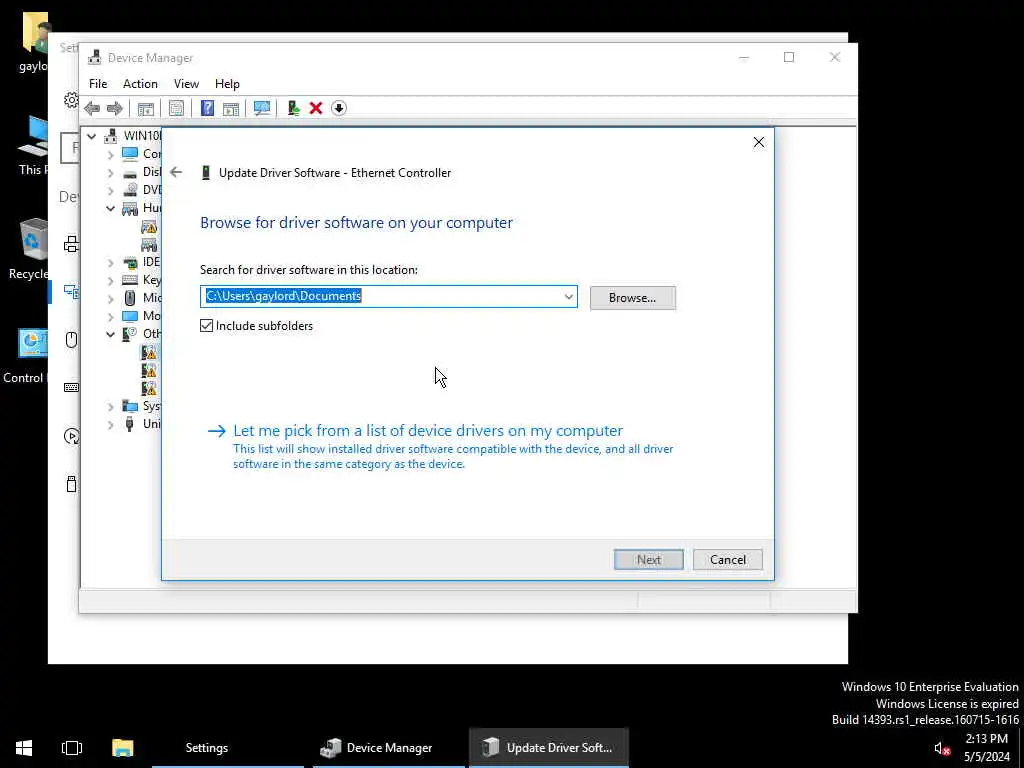This screenshot has width=1024, height=768.
Task: Click the Back arrow in Device Manager toolbar
Action: click(x=92, y=108)
